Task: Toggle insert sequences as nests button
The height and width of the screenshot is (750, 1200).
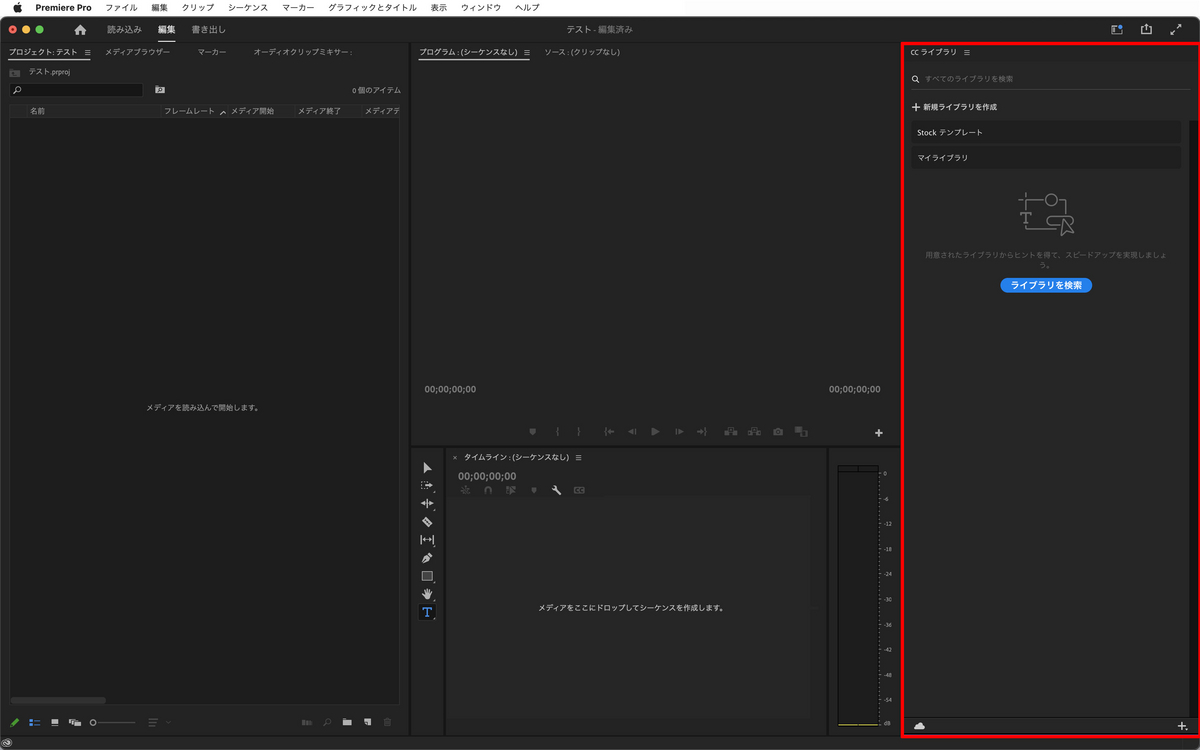Action: coord(465,491)
